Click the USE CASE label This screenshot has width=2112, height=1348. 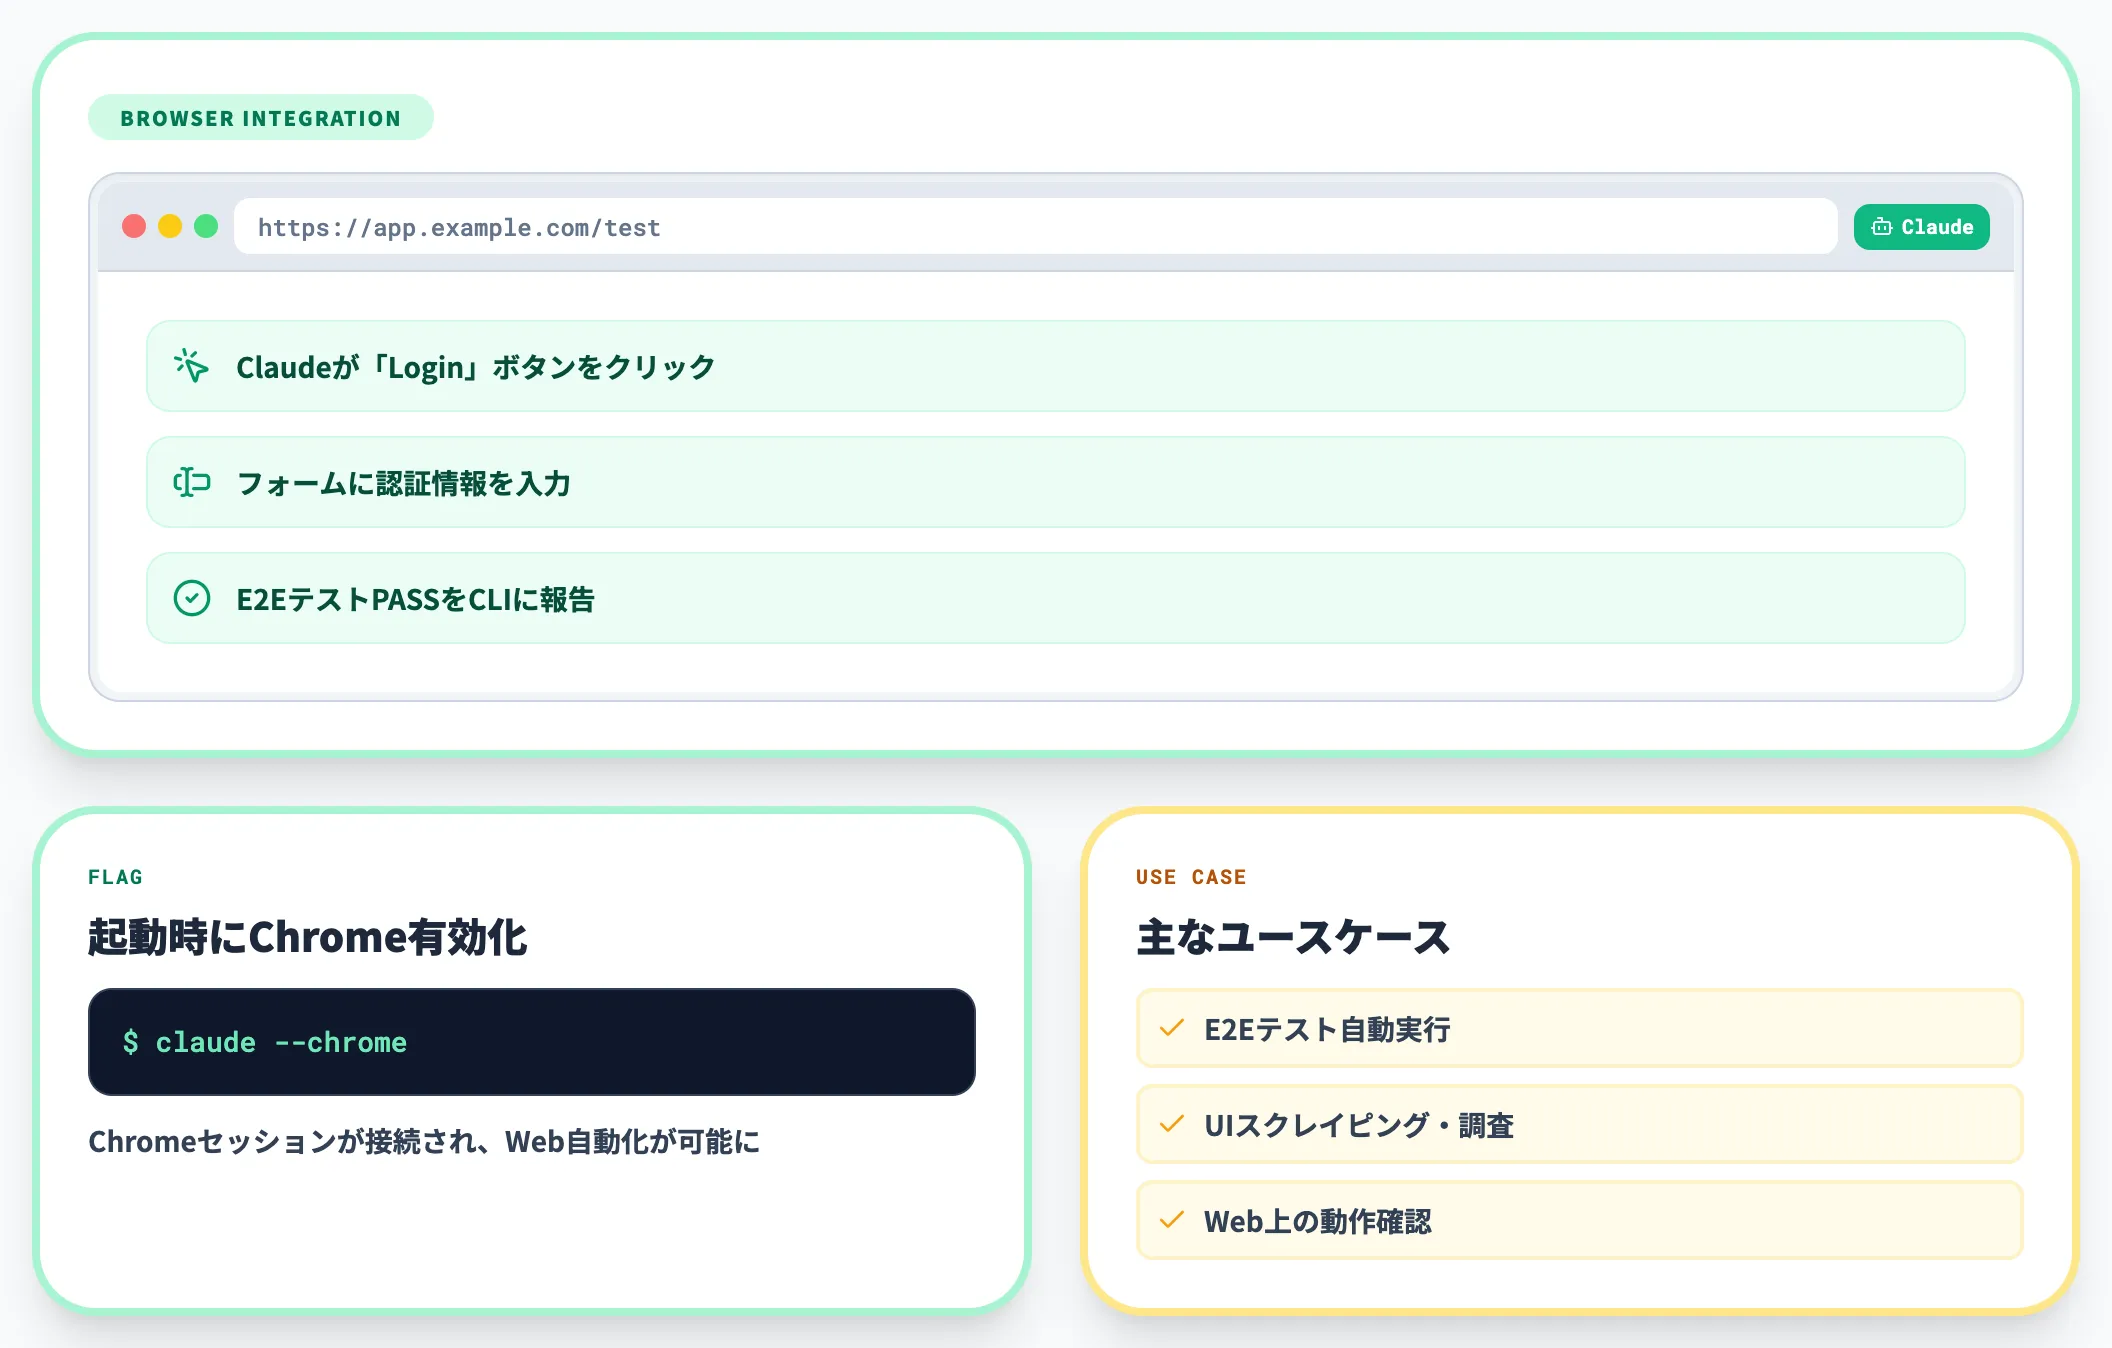click(x=1191, y=877)
